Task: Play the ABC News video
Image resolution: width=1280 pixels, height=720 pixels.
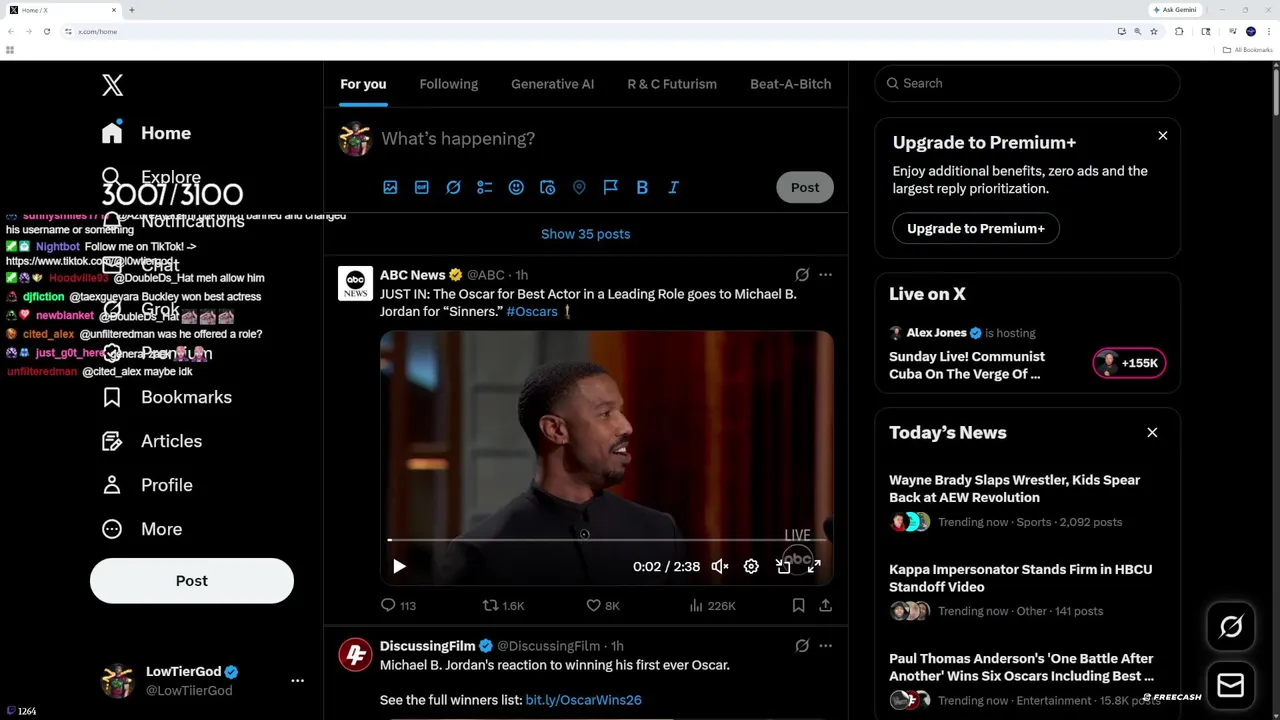Action: 399,567
